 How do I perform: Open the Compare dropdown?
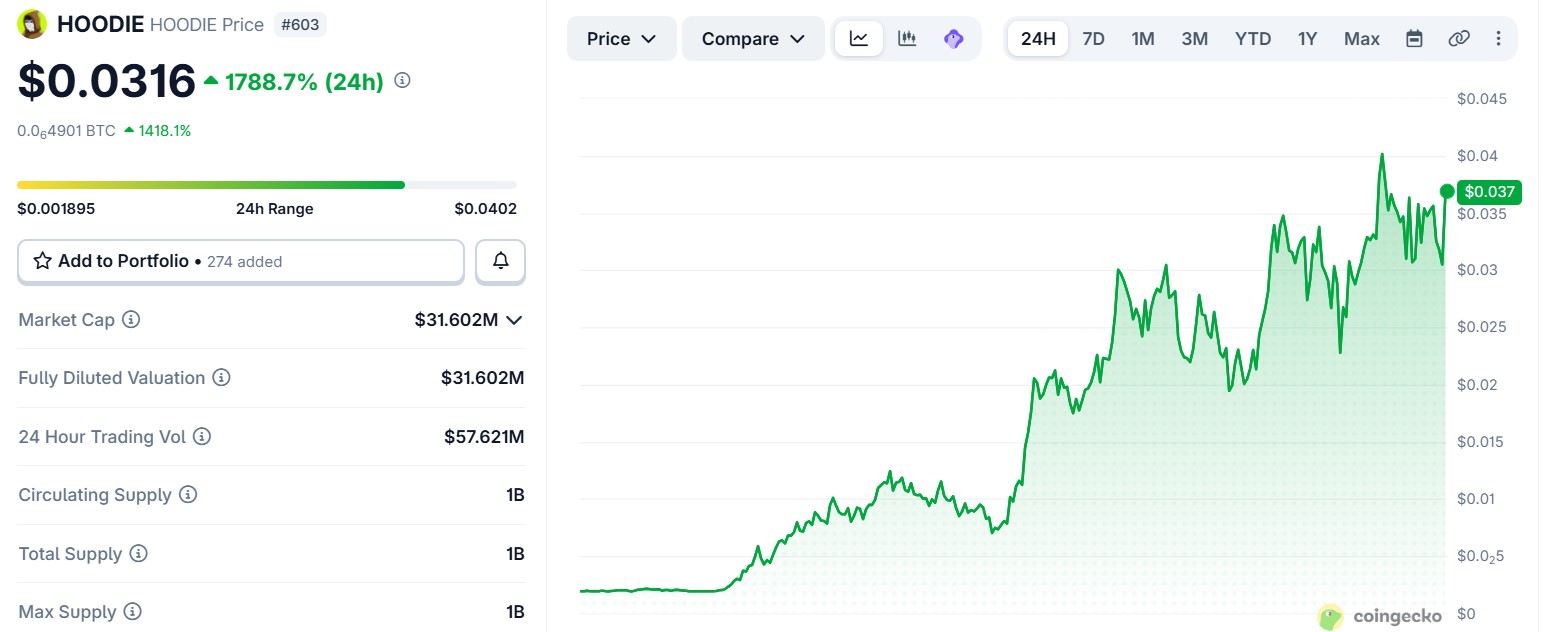pyautogui.click(x=754, y=39)
